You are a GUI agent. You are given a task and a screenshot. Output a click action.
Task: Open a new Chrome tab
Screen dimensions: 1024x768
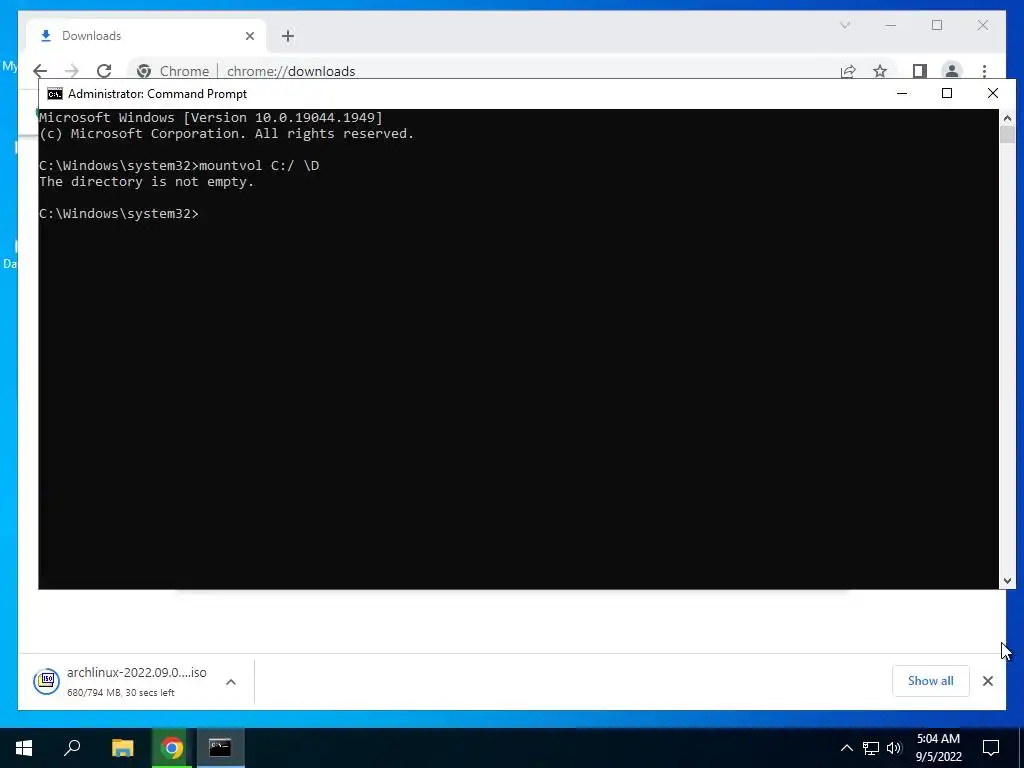point(288,36)
